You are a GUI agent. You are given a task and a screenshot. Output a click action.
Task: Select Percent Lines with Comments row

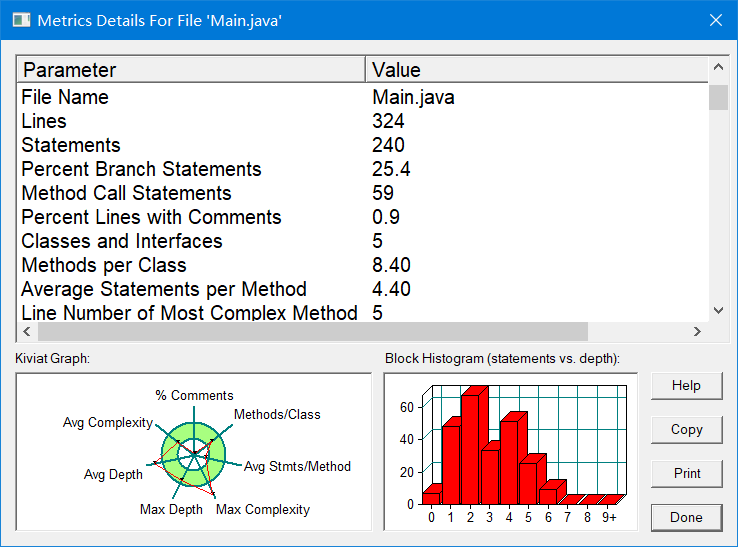pyautogui.click(x=362, y=217)
